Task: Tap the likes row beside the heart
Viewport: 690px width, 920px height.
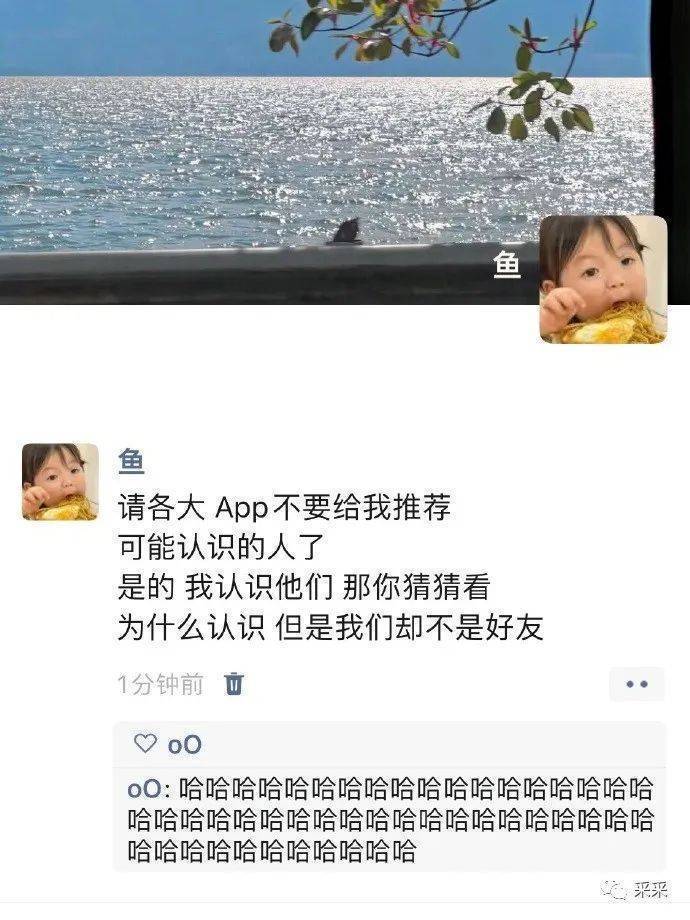Action: tap(390, 744)
